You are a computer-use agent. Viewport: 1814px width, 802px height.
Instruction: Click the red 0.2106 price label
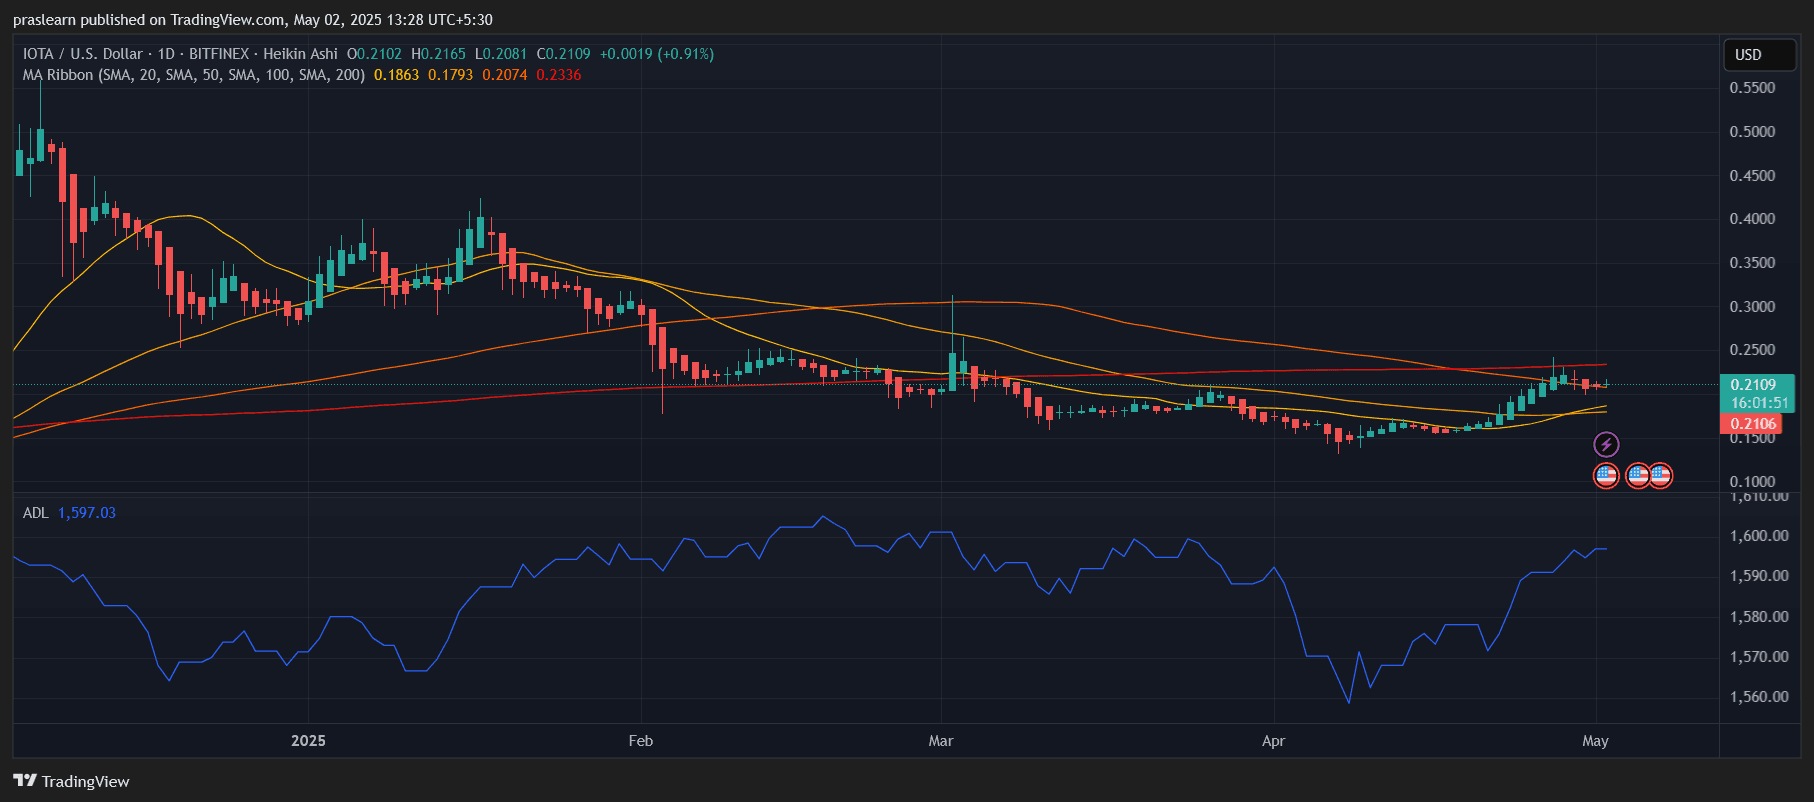click(x=1753, y=424)
